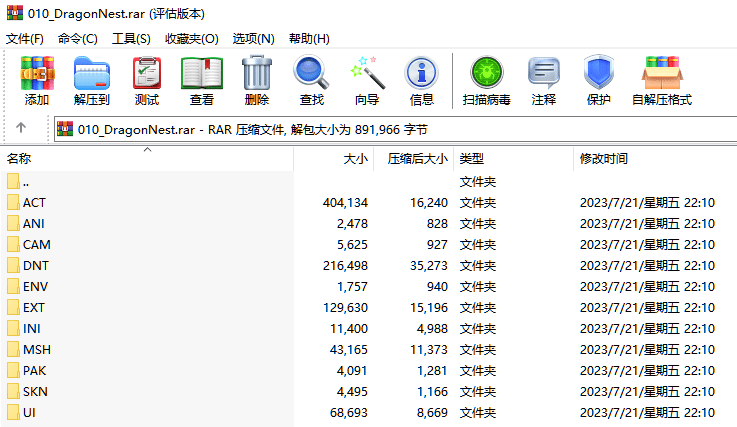Click packed size 4,988 of INI
This screenshot has width=737, height=427.
coord(432,329)
